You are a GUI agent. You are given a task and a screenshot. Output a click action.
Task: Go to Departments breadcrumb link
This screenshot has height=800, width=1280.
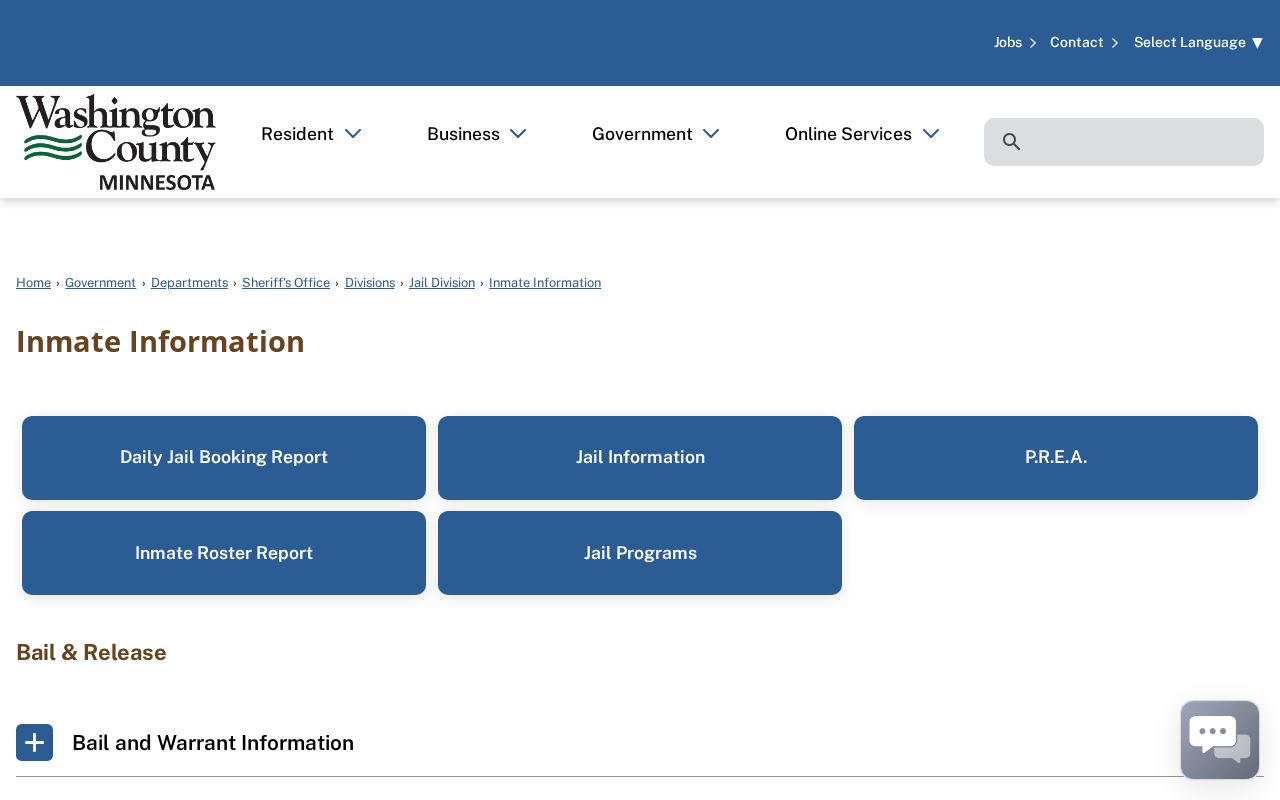(189, 283)
